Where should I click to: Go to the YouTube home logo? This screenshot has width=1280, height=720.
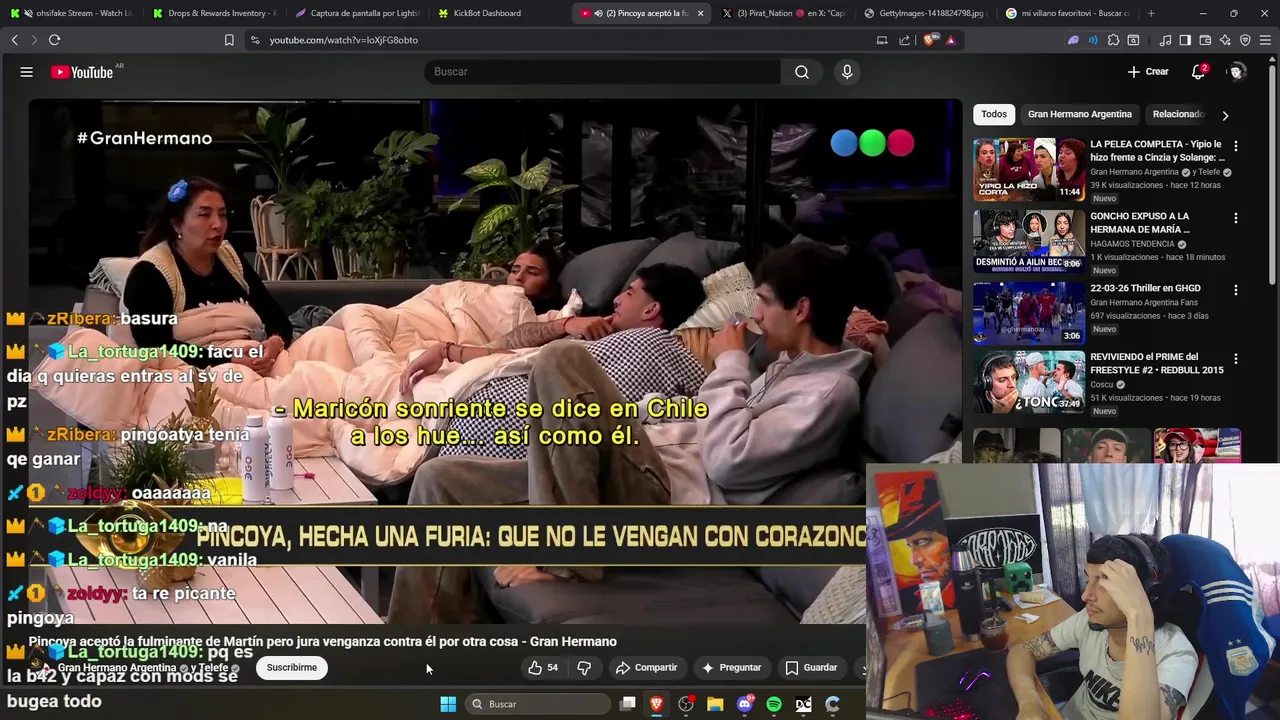coord(82,72)
